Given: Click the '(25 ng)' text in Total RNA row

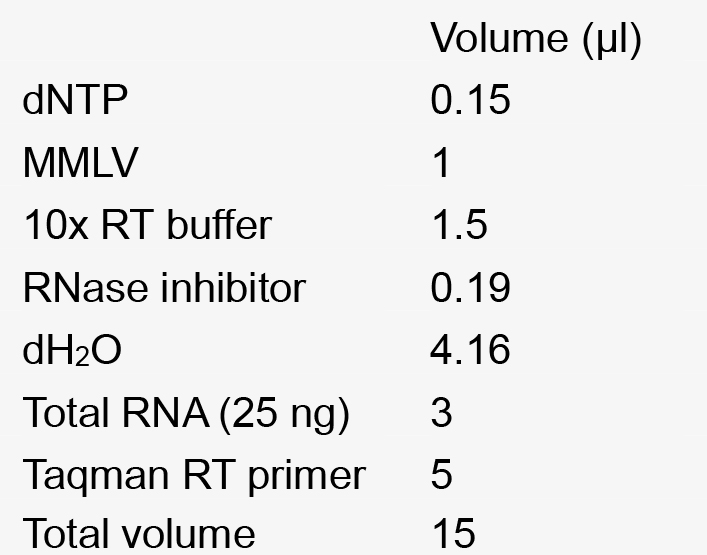Looking at the screenshot, I should 284,415.
